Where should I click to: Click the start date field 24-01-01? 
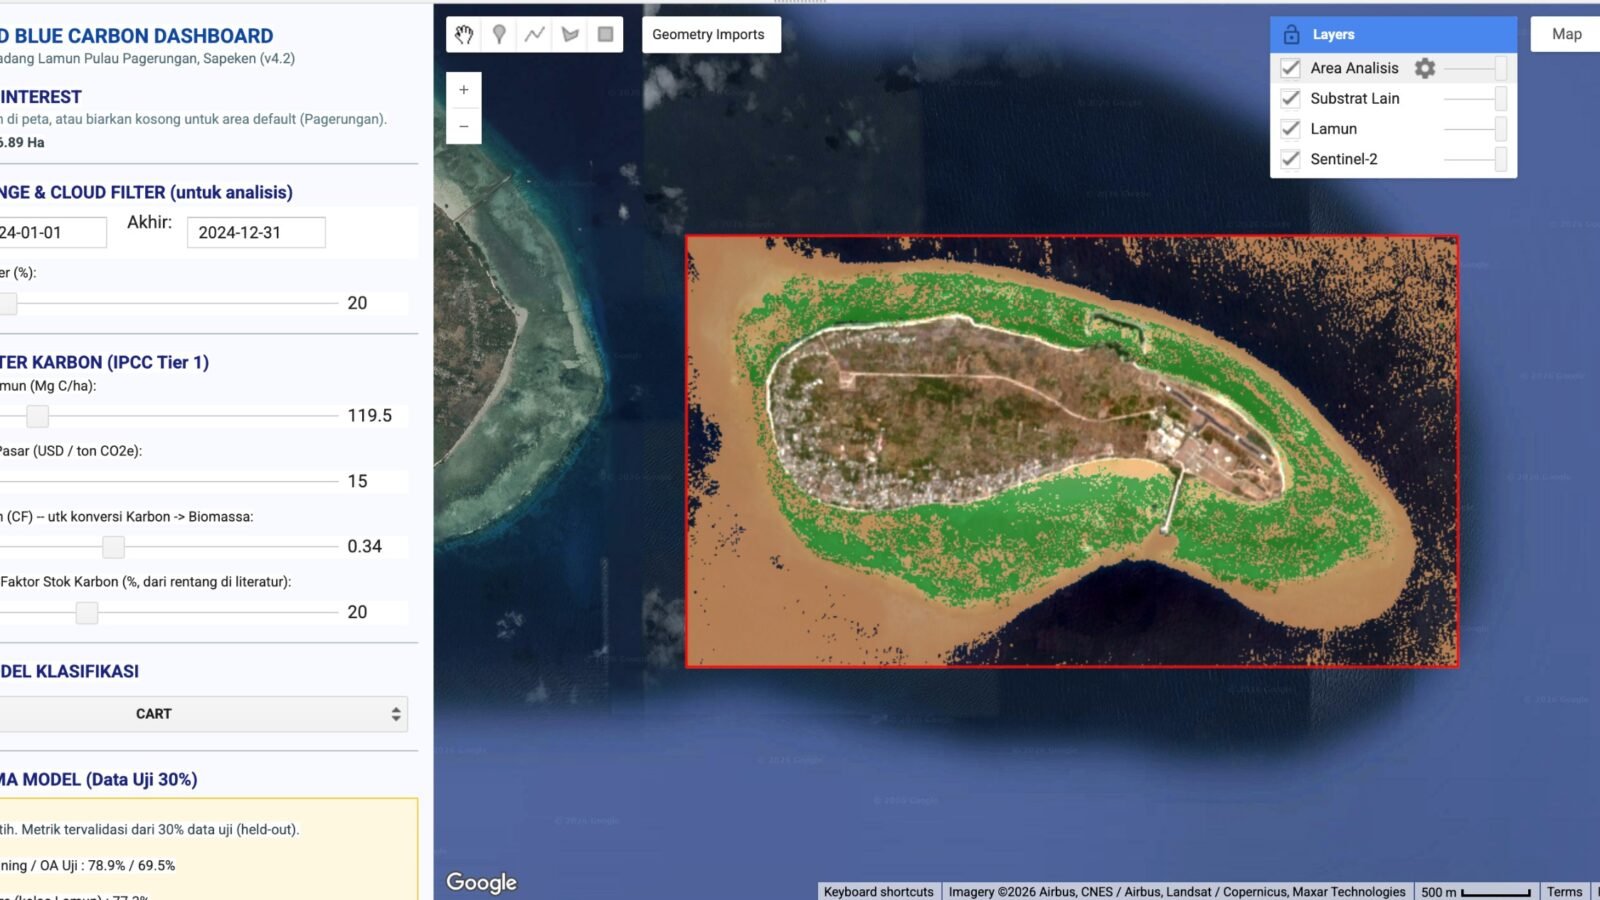[53, 232]
